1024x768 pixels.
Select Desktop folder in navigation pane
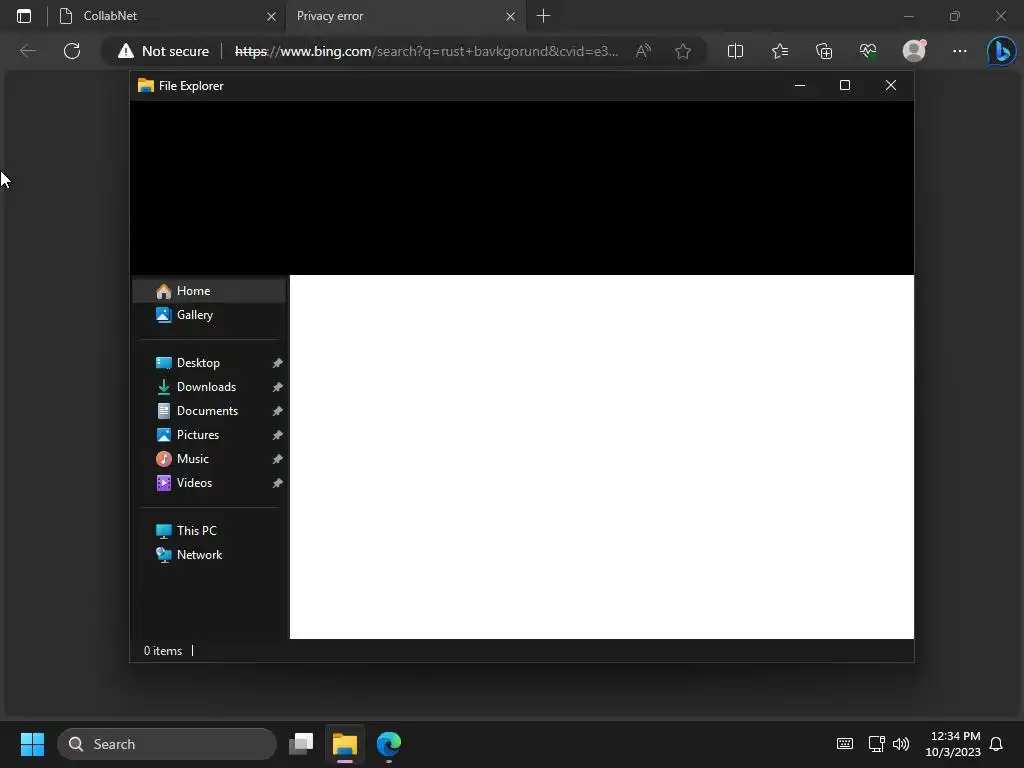pos(209,362)
